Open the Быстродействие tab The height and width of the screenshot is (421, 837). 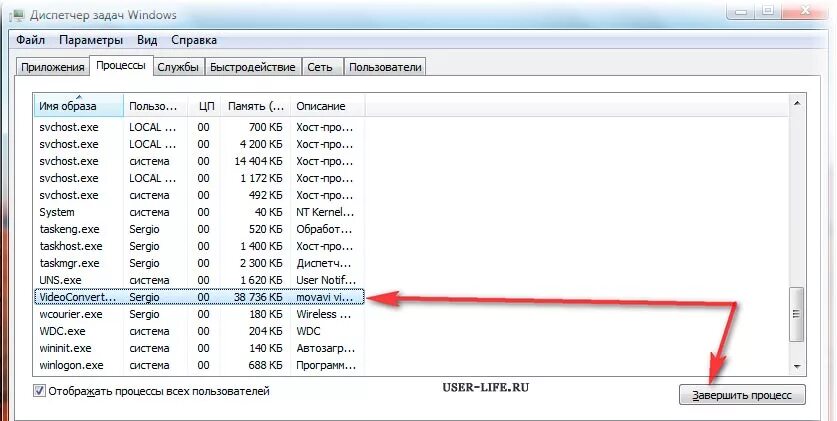click(252, 67)
